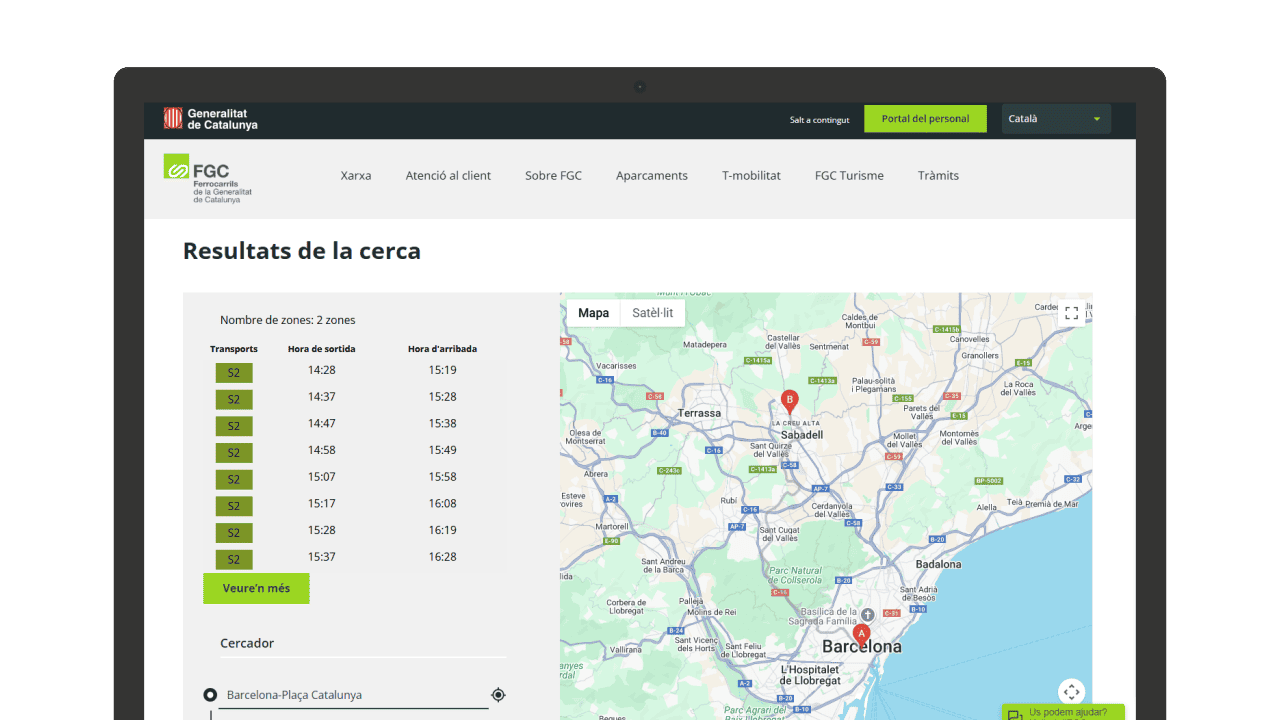Screen dimensions: 1280x720
Task: Click the 16:08 arrival time
Action: (x=442, y=504)
